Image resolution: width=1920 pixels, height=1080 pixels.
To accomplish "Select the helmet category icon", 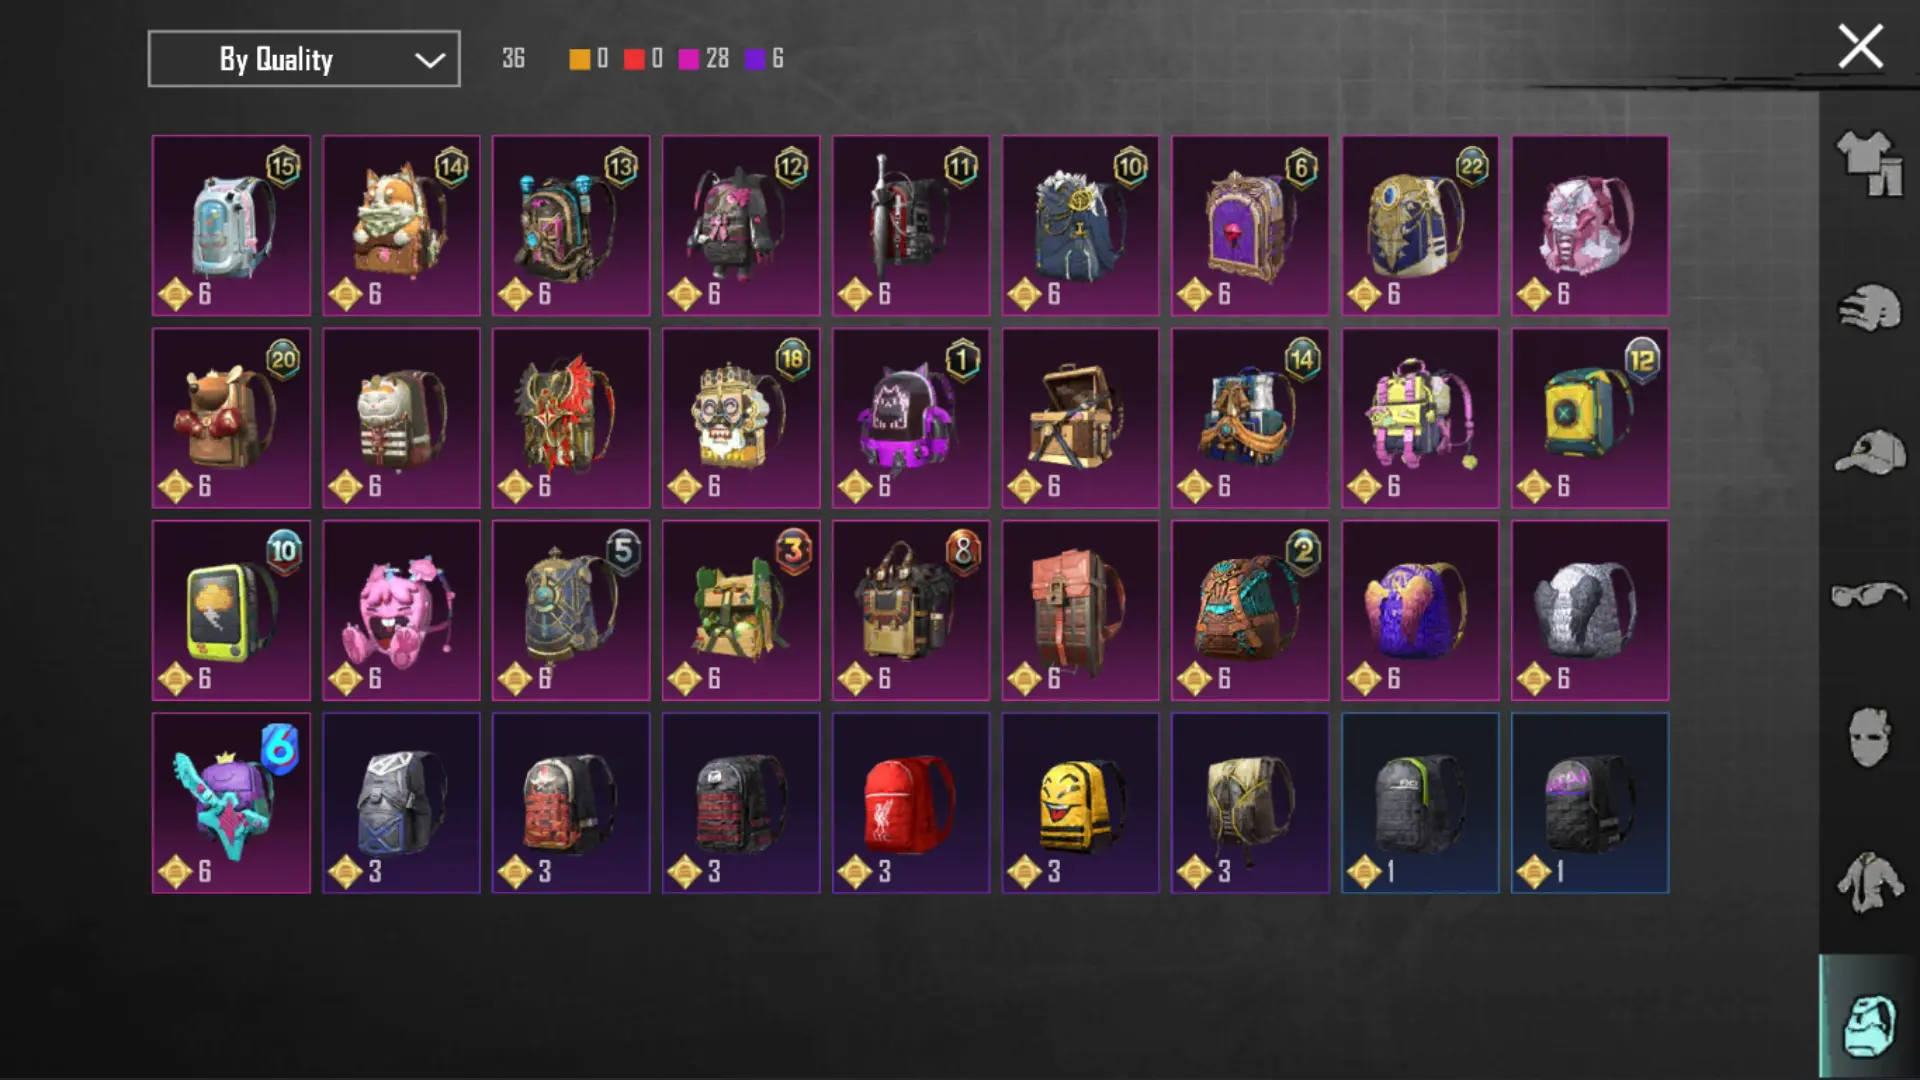I will [1869, 309].
